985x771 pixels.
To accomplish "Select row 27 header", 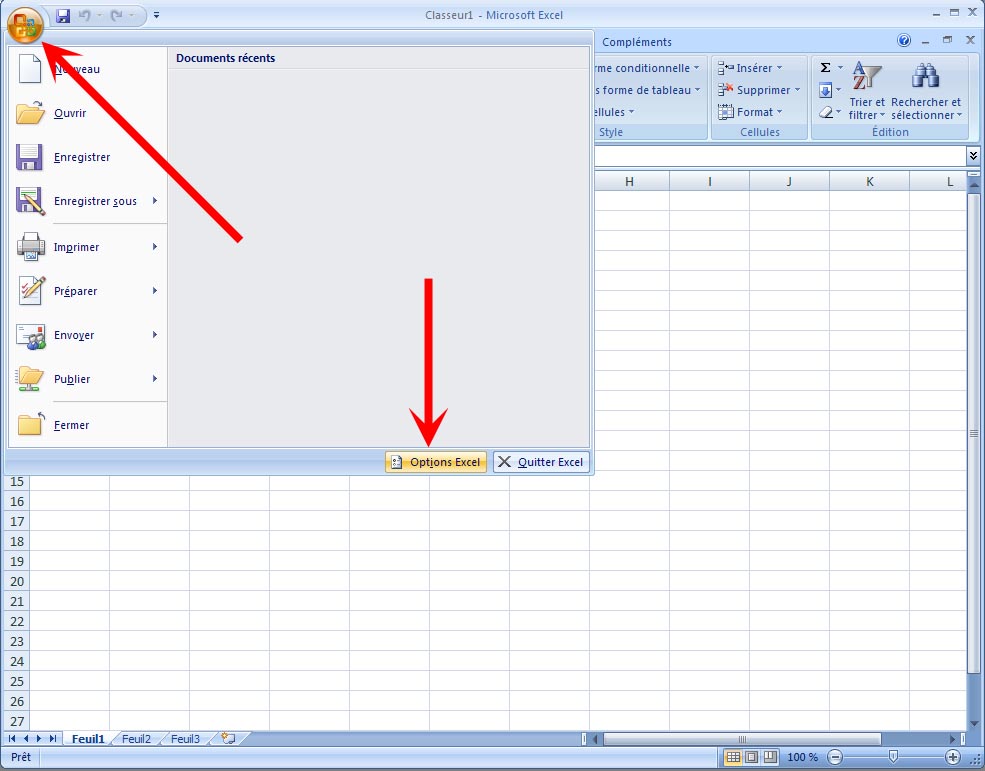I will click(x=17, y=721).
